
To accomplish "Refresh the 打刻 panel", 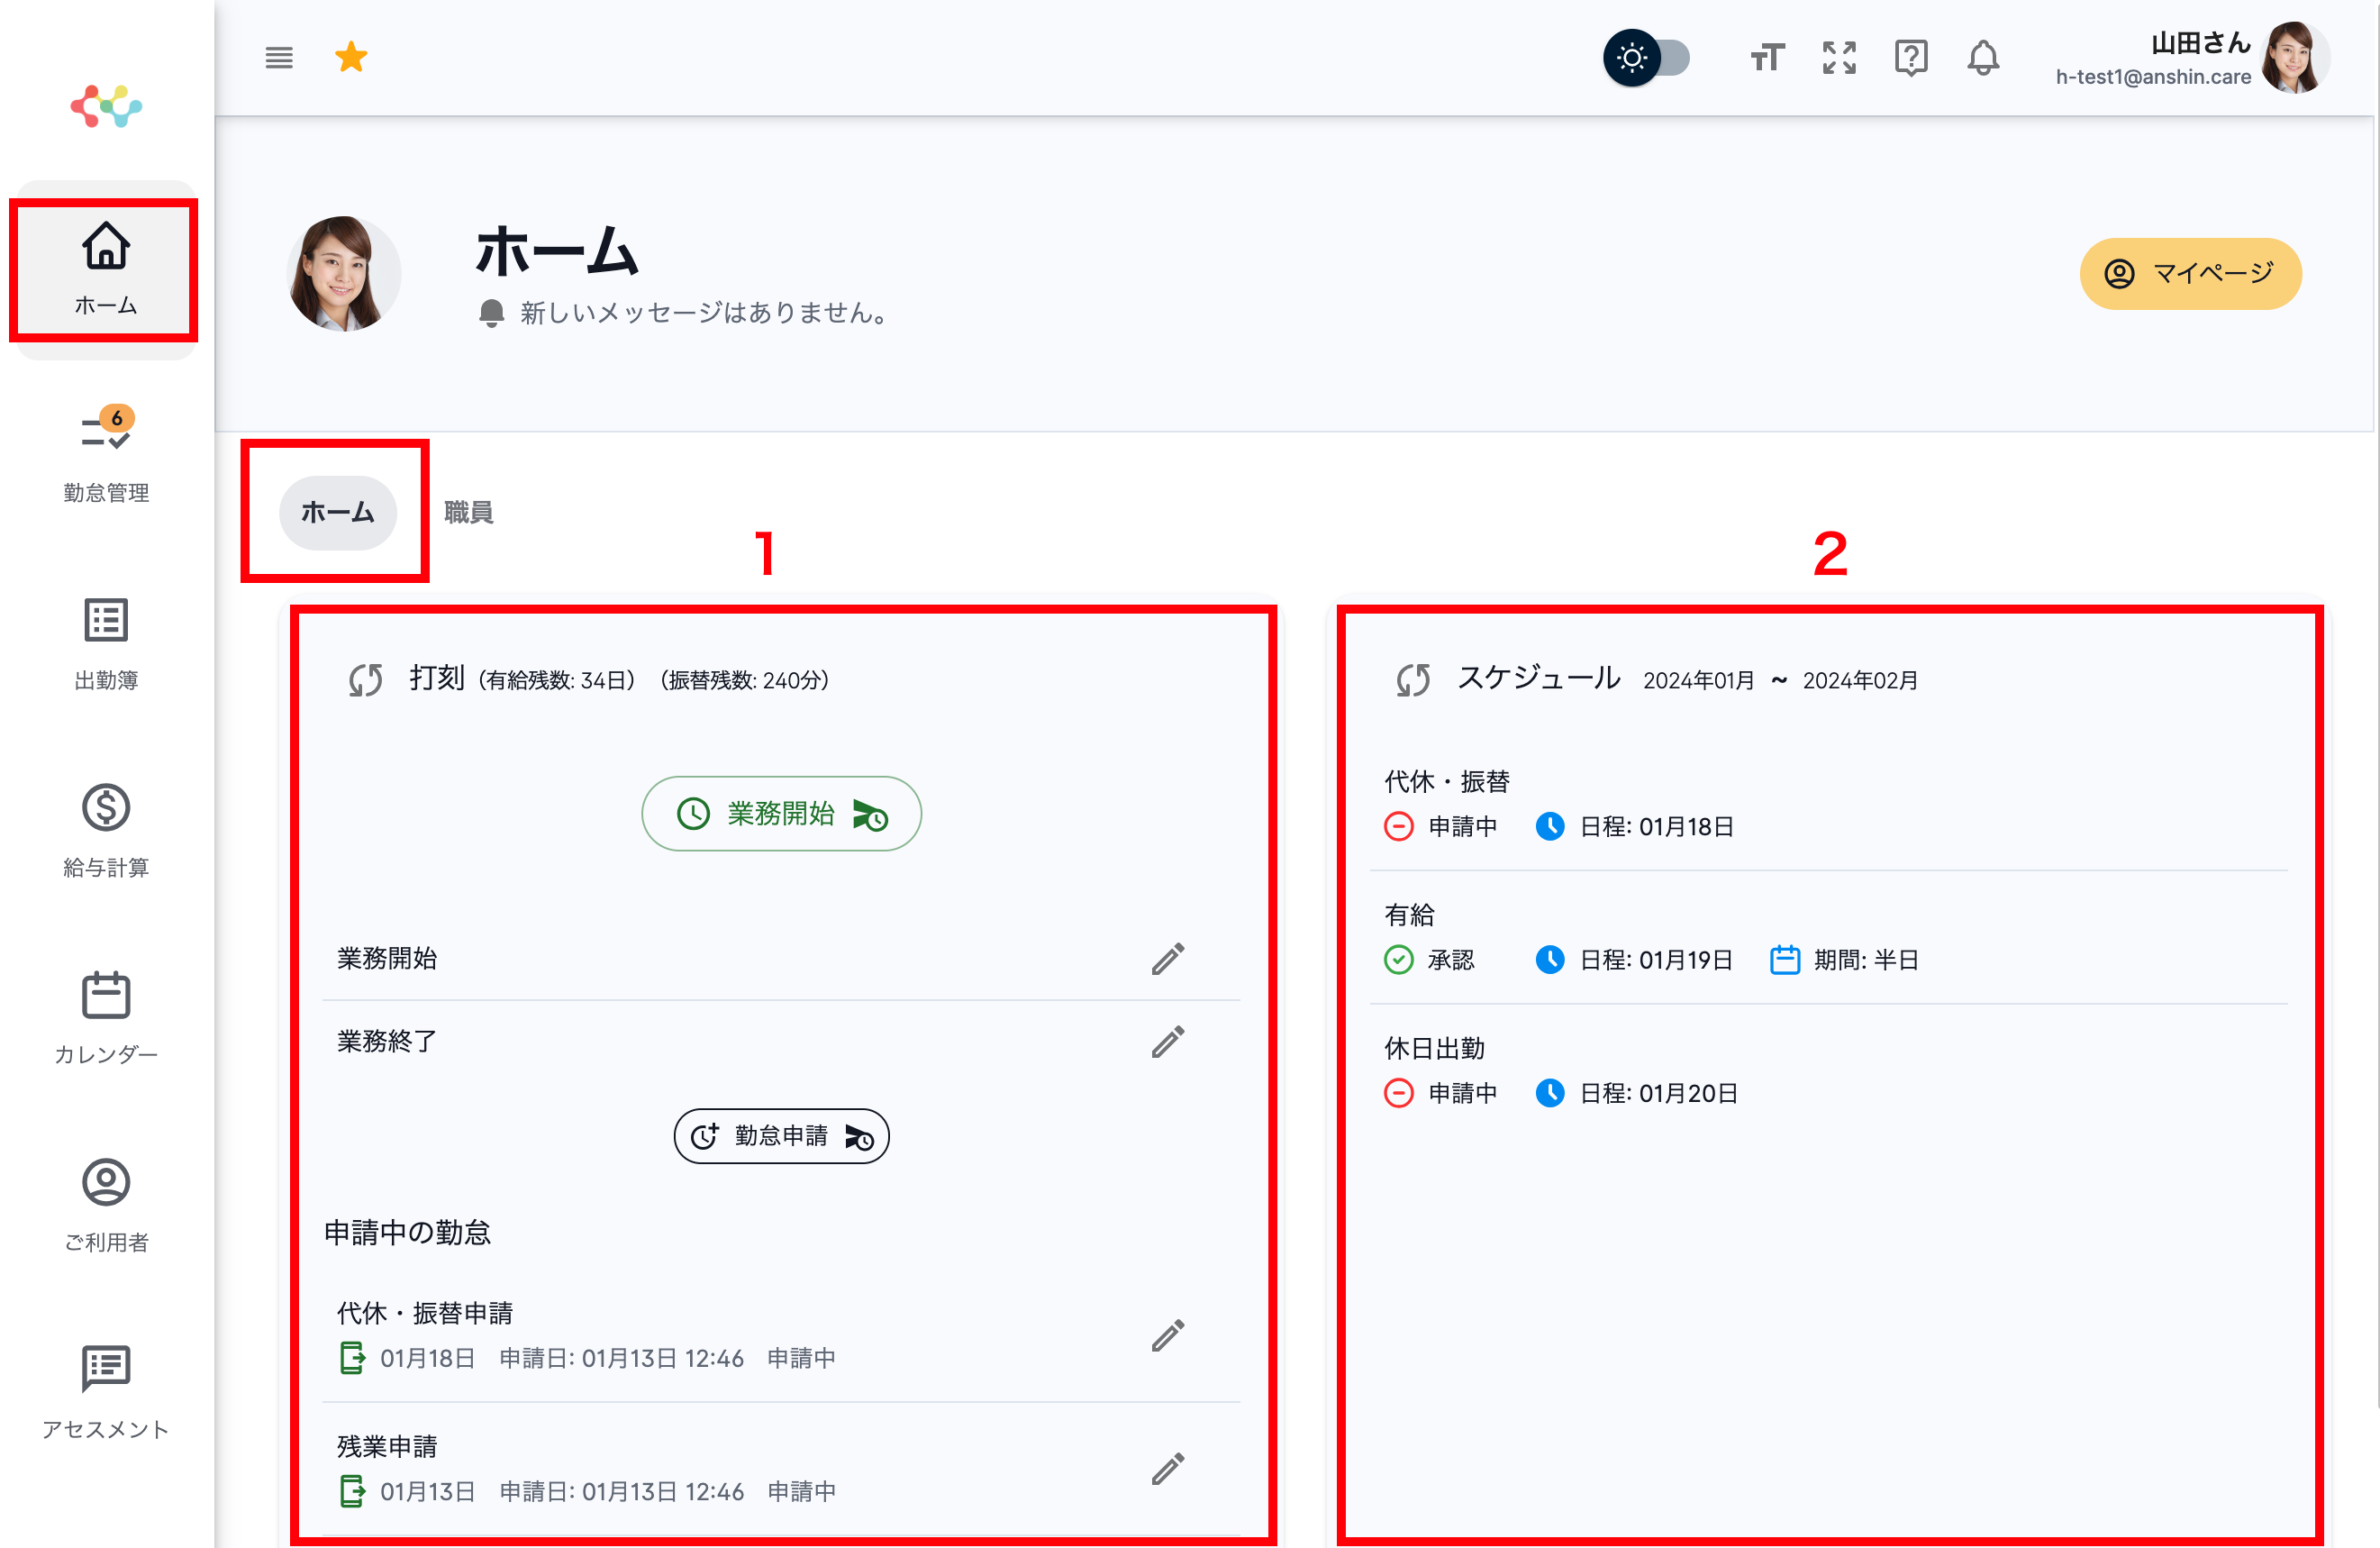I will pos(366,680).
